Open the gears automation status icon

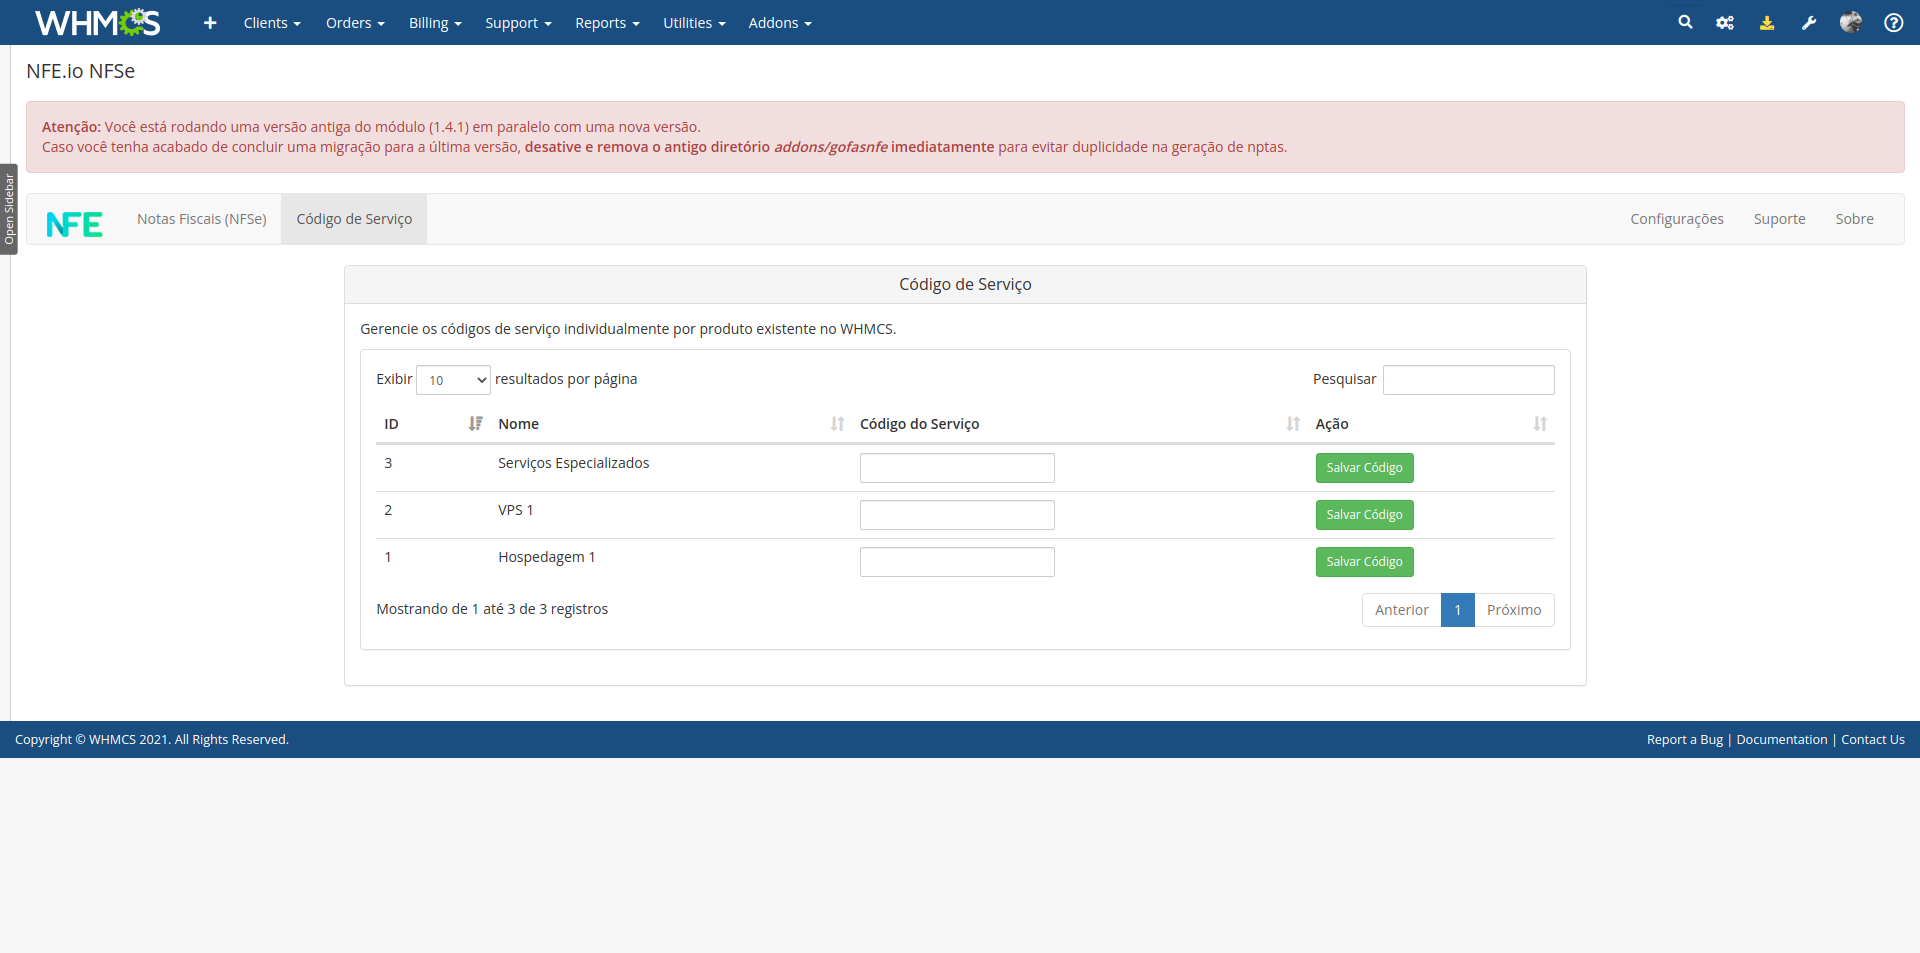[x=1725, y=22]
